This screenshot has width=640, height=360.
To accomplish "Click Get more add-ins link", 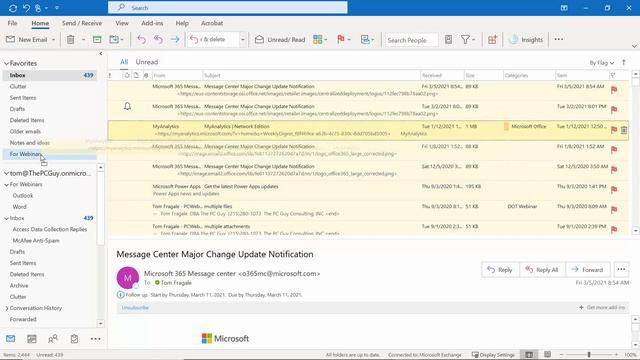I will click(602, 307).
